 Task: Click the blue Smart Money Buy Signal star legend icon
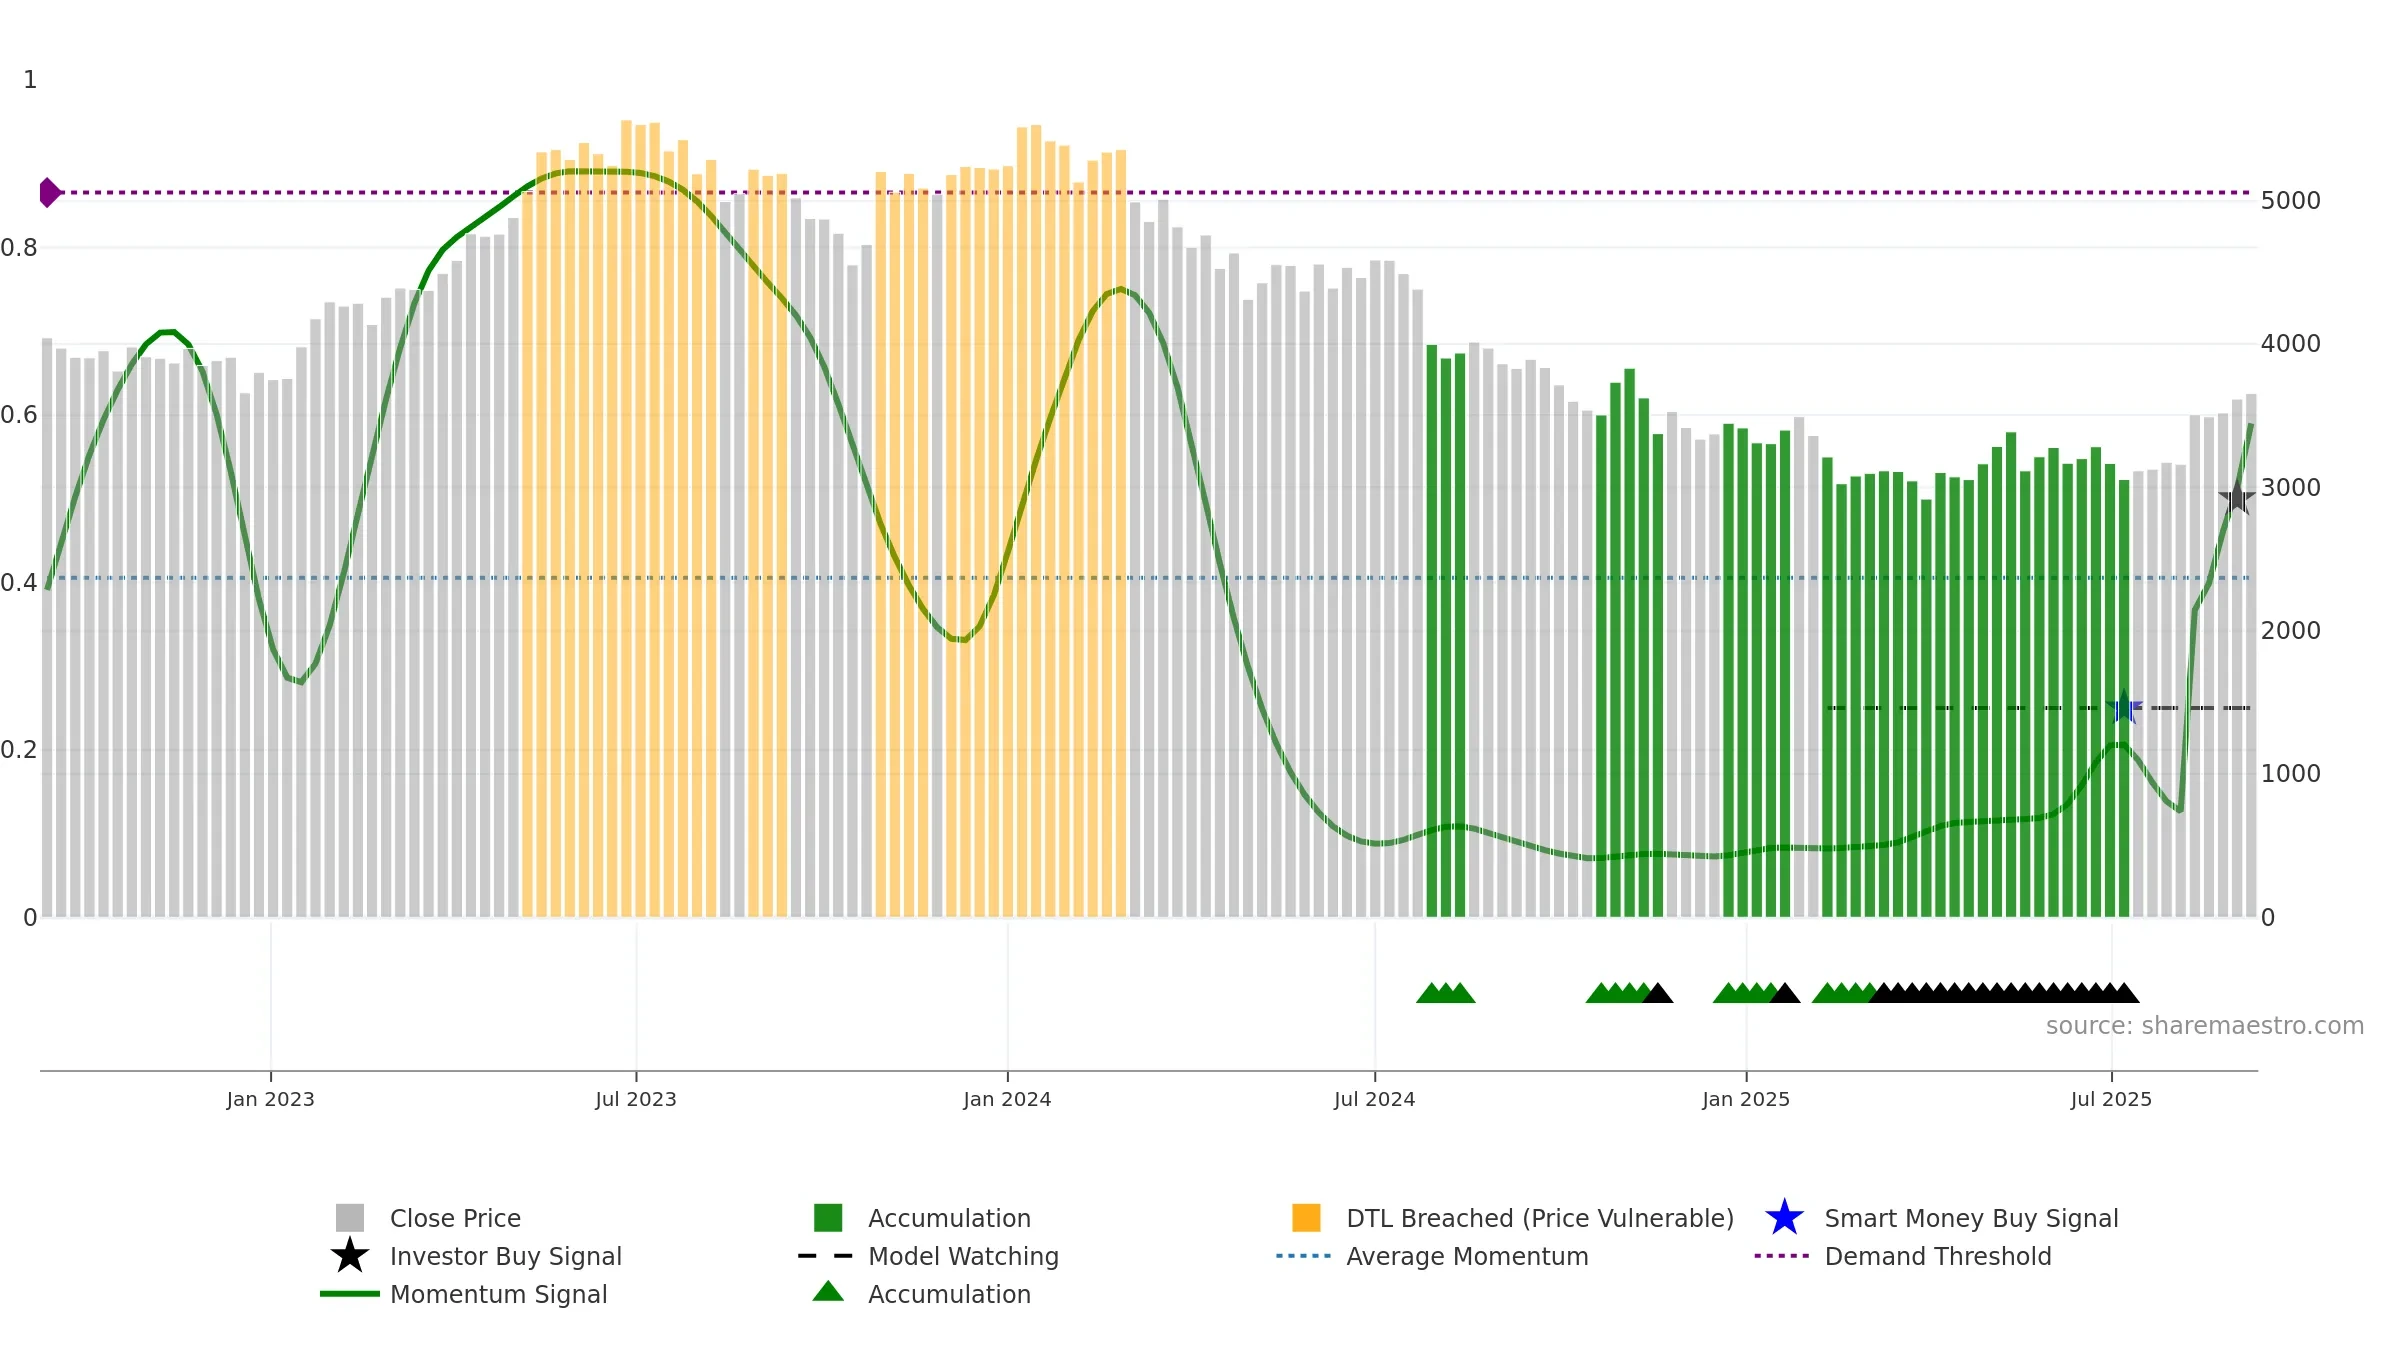[x=1784, y=1218]
